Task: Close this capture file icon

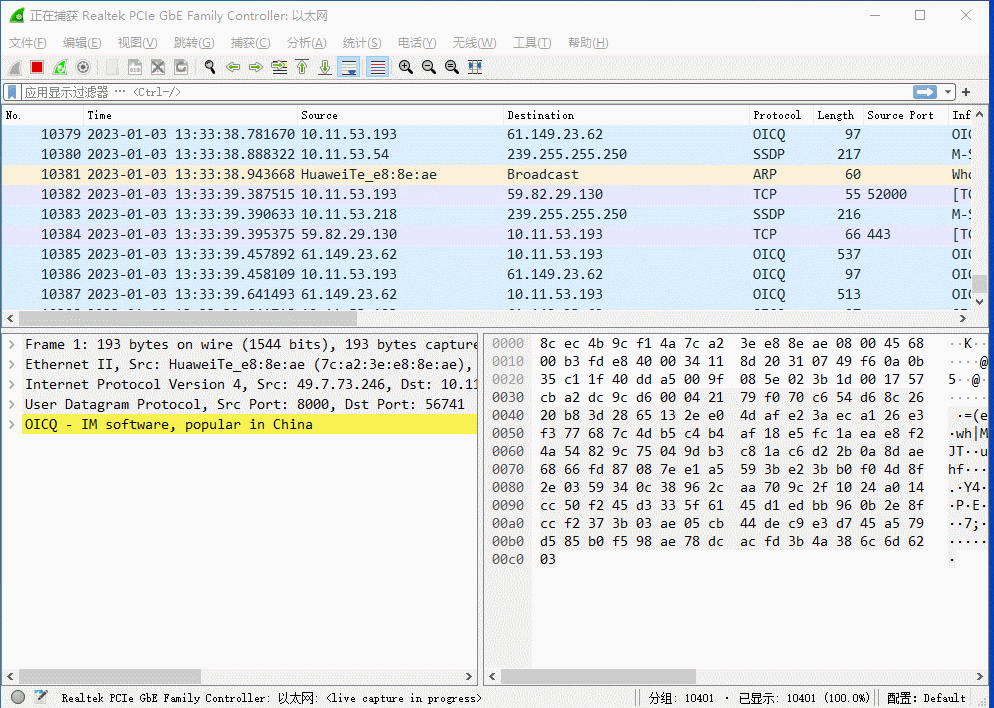Action: point(158,67)
